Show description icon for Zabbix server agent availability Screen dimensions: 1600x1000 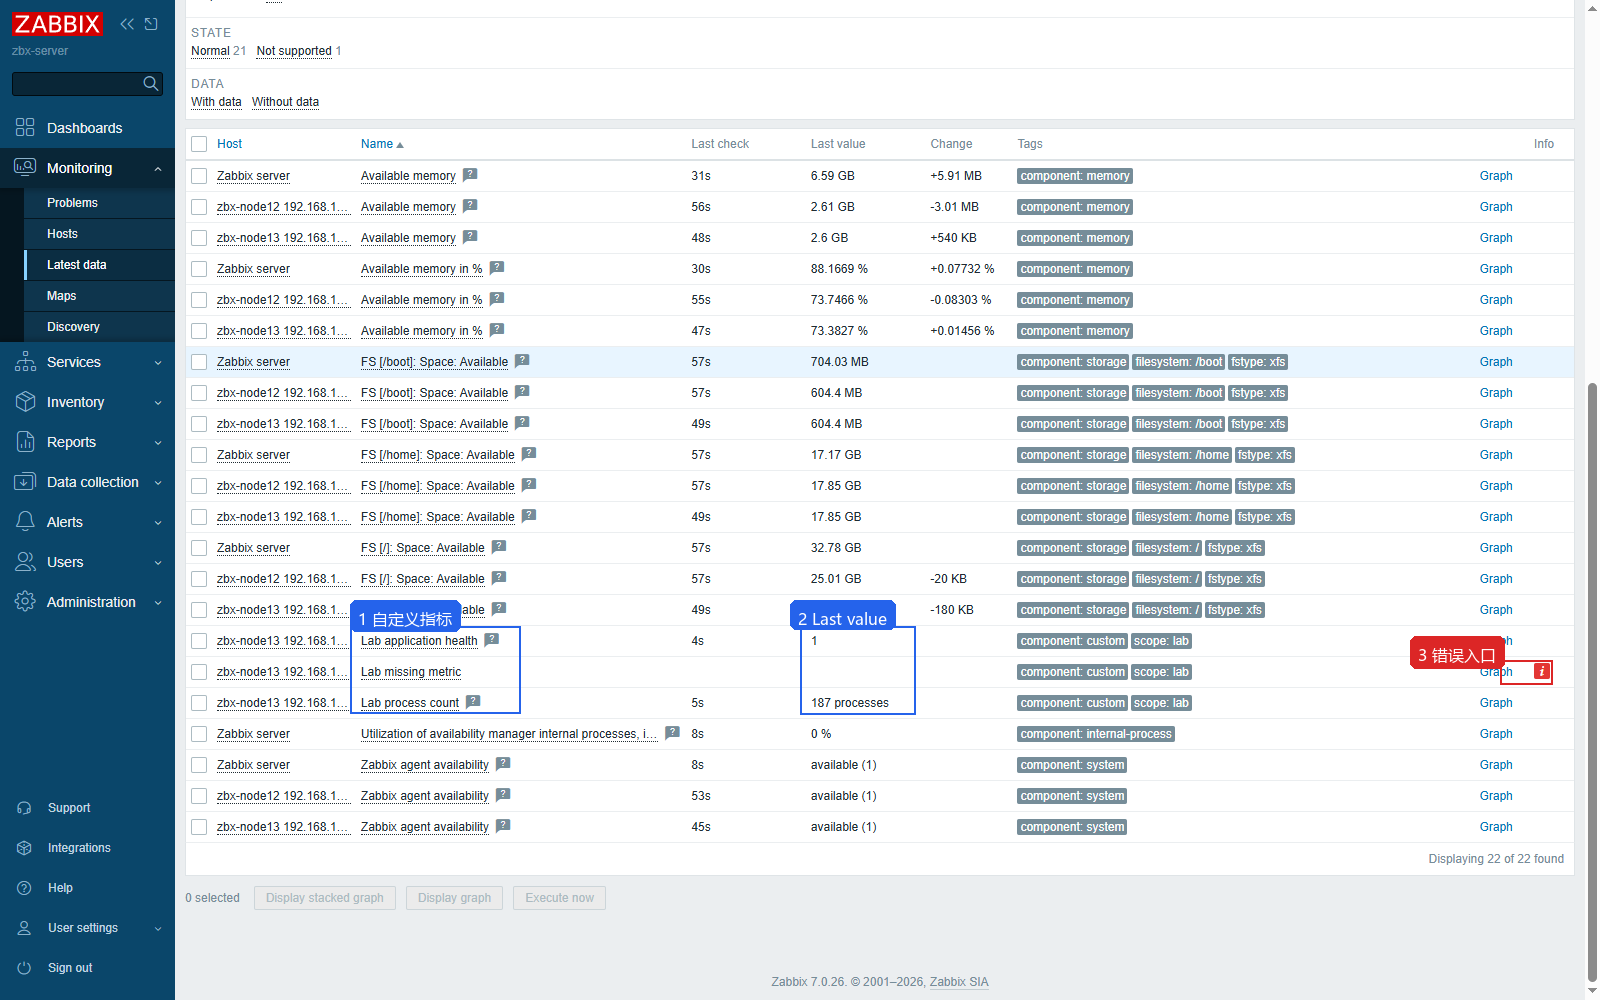tap(503, 764)
